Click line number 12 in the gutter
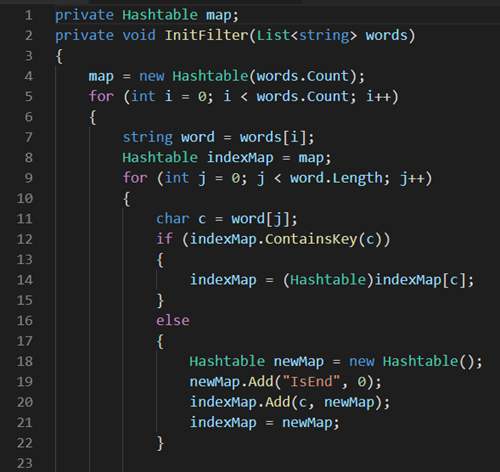Viewport: 500px width, 472px height. click(24, 239)
